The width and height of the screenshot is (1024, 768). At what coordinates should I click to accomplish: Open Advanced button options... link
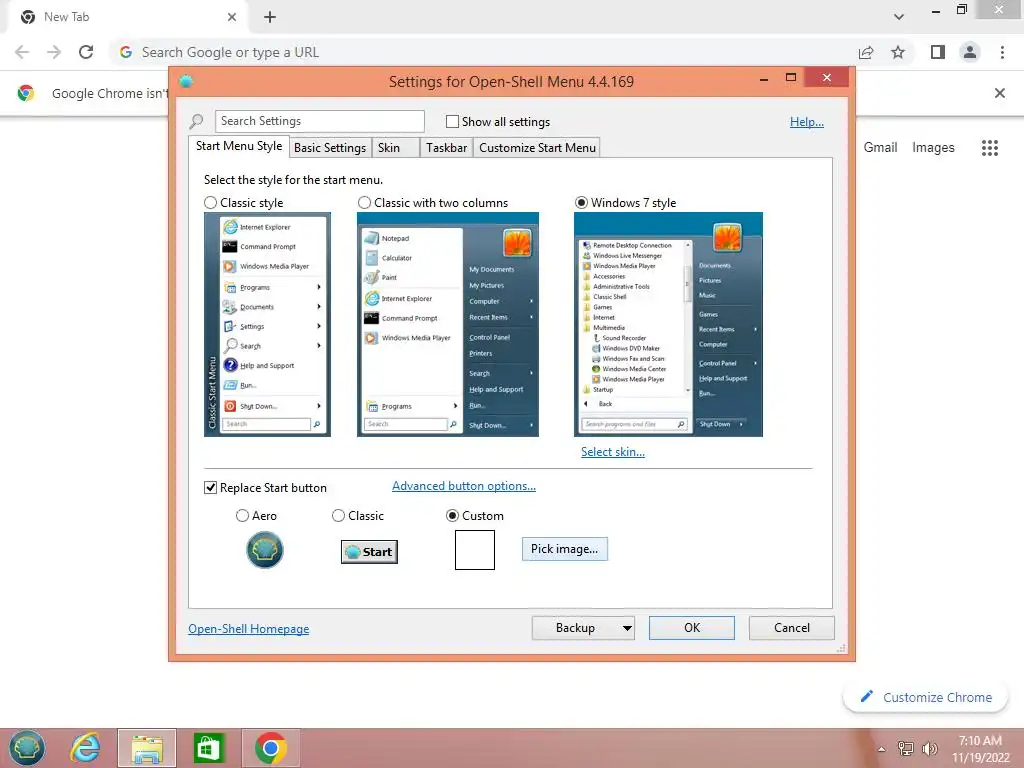464,487
